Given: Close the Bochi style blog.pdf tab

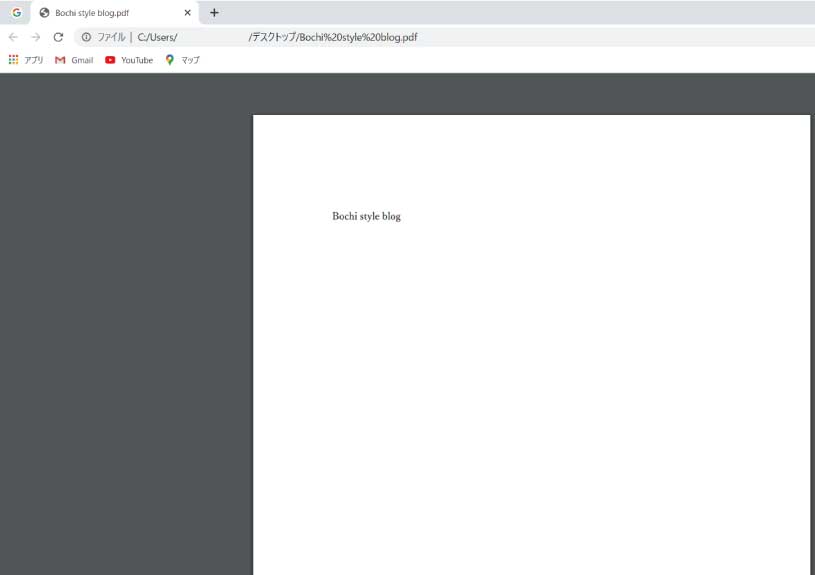Looking at the screenshot, I should pyautogui.click(x=187, y=13).
